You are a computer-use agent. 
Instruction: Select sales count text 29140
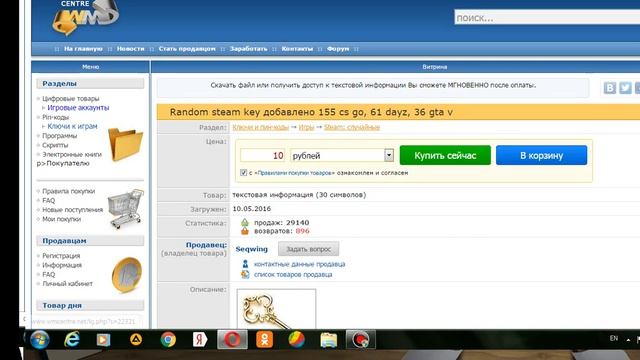pos(298,222)
